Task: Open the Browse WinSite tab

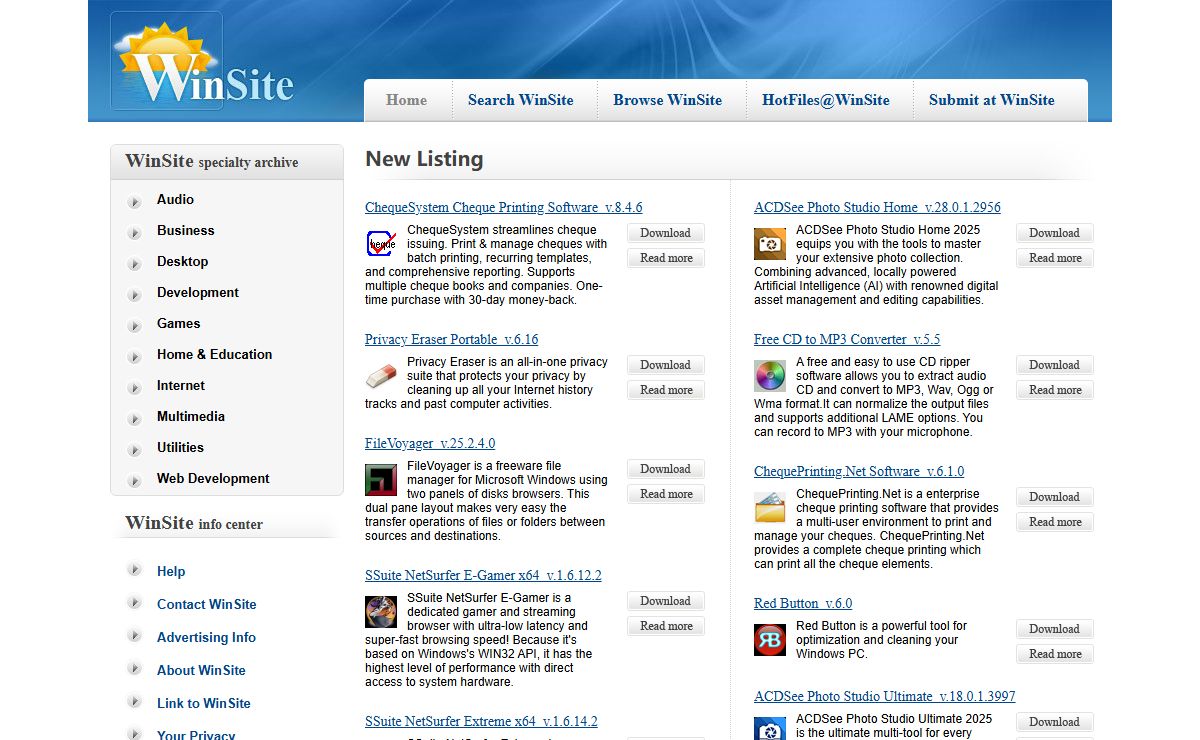Action: (x=668, y=100)
